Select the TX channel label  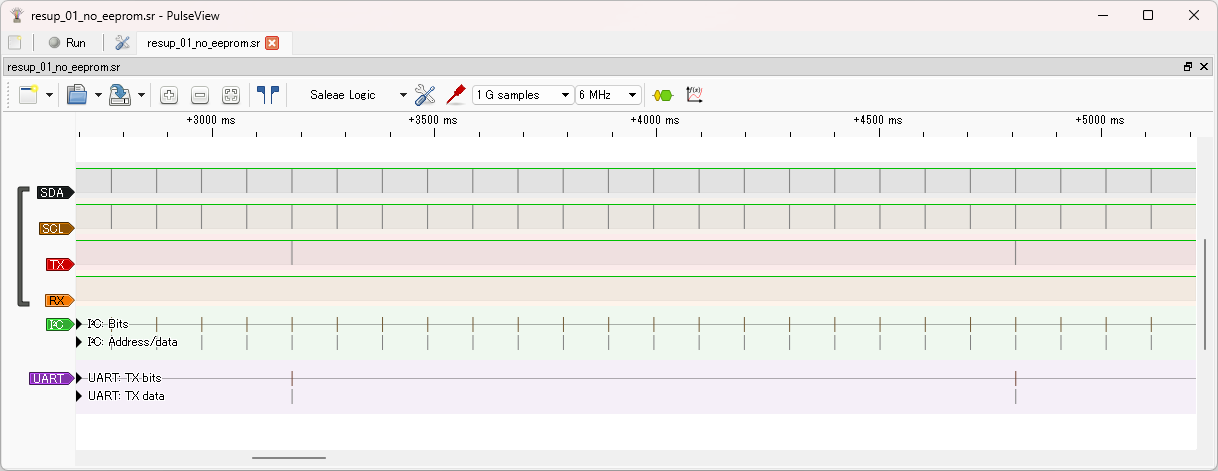pyautogui.click(x=60, y=264)
